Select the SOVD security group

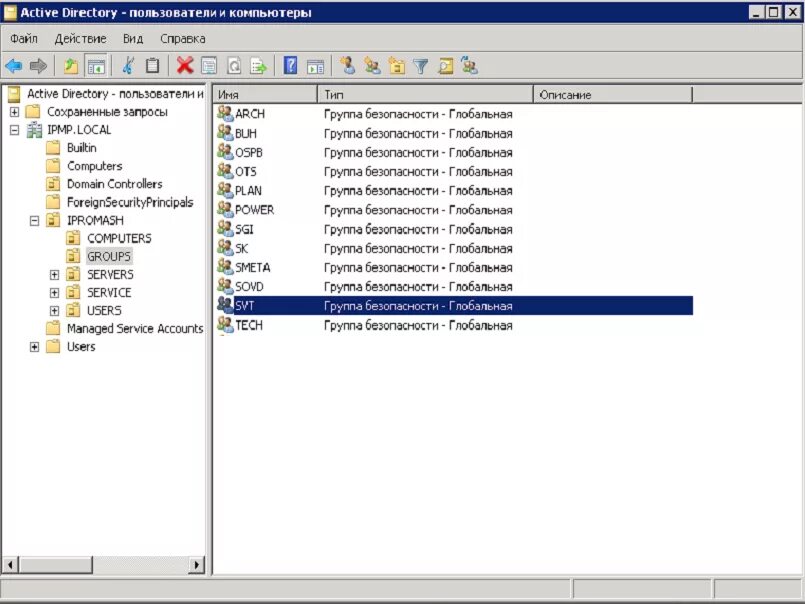coord(249,287)
